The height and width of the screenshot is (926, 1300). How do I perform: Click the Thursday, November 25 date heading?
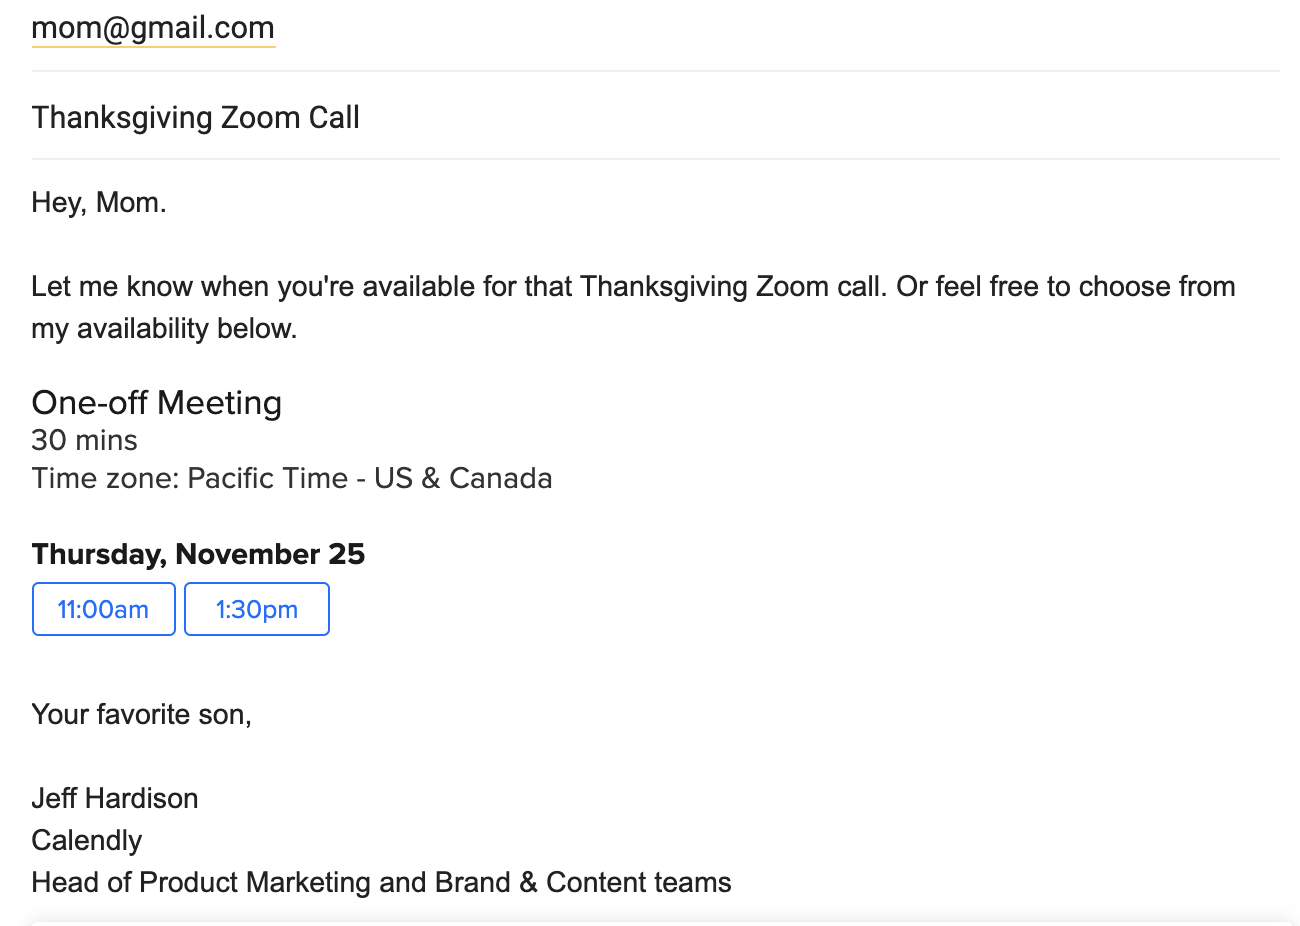pos(198,554)
